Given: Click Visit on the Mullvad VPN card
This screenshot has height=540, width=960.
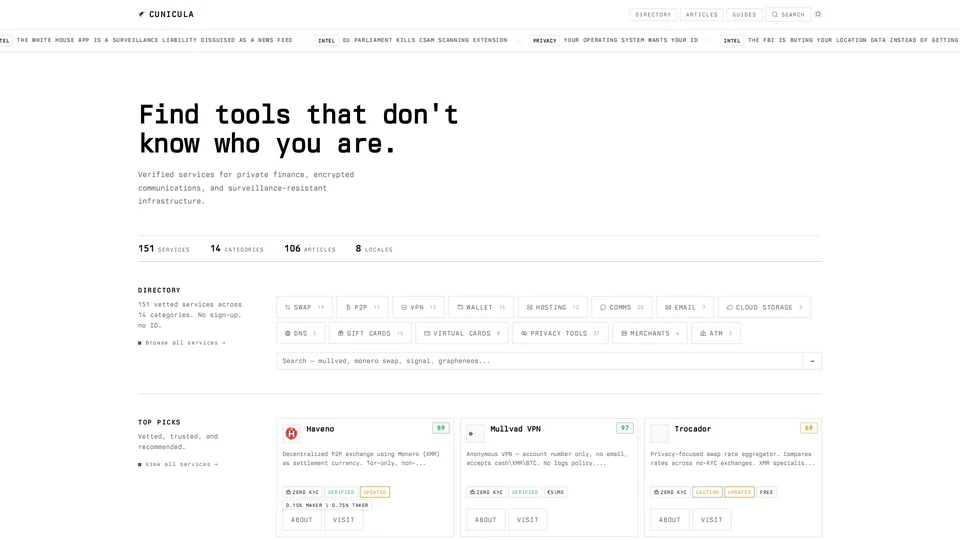Looking at the screenshot, I should pos(527,520).
